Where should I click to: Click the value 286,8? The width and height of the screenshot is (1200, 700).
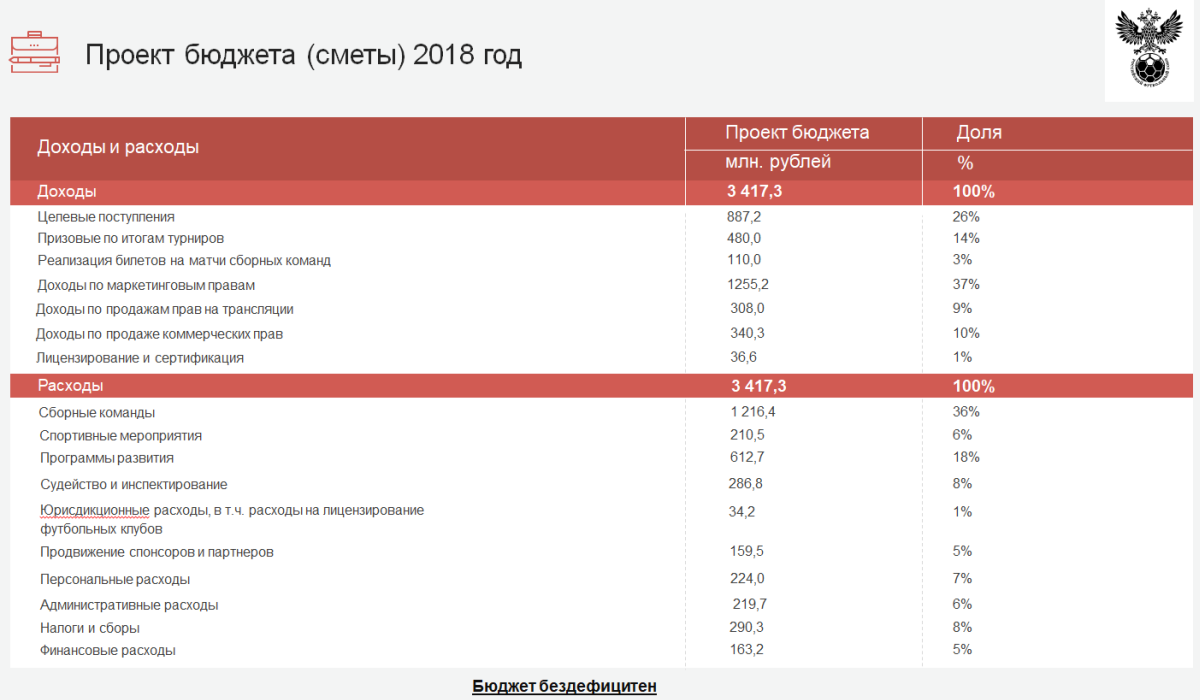(x=747, y=484)
